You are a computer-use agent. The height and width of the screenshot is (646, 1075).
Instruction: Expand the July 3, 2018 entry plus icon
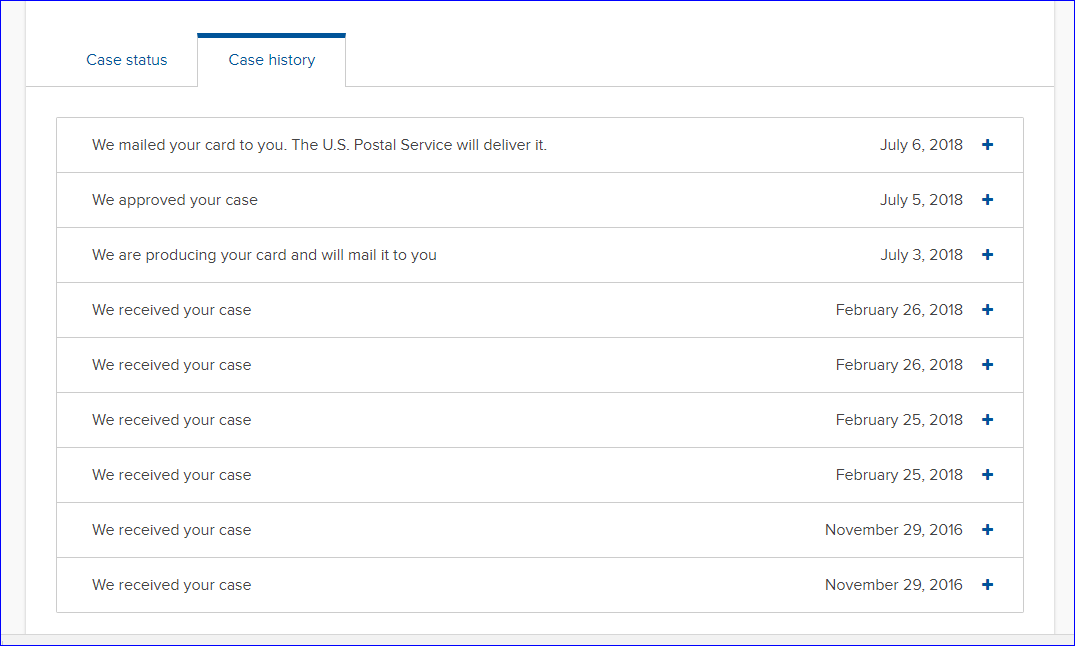click(987, 254)
